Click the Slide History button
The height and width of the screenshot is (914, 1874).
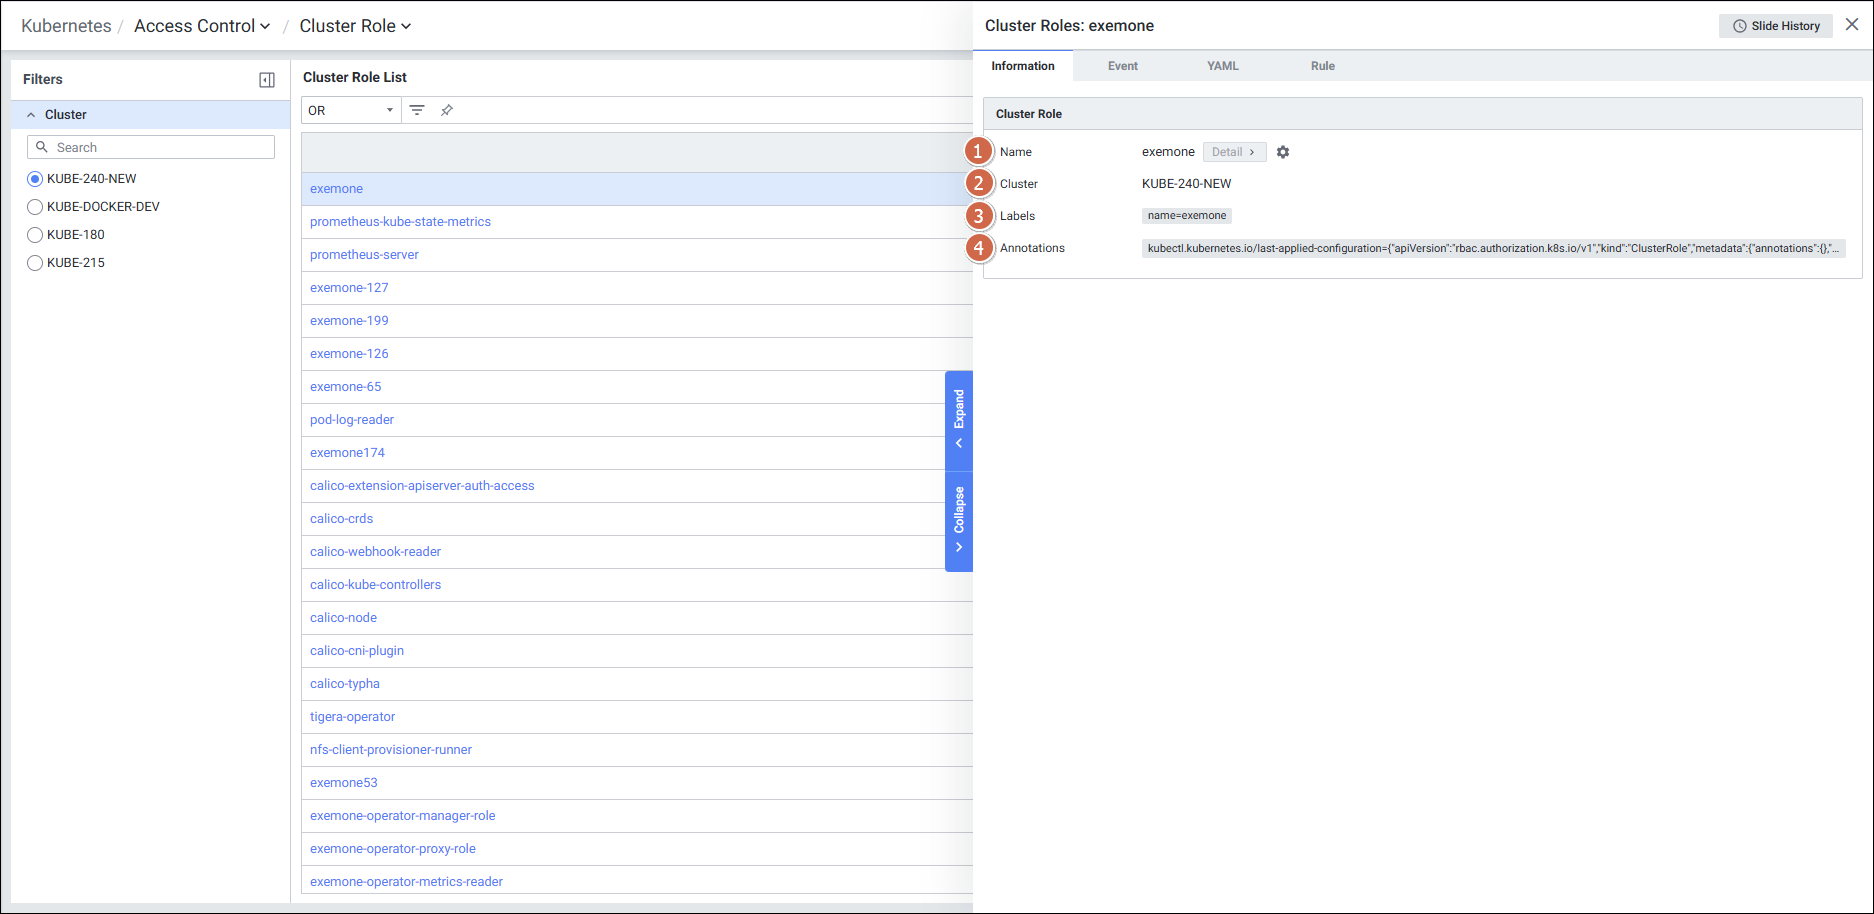pos(1776,26)
